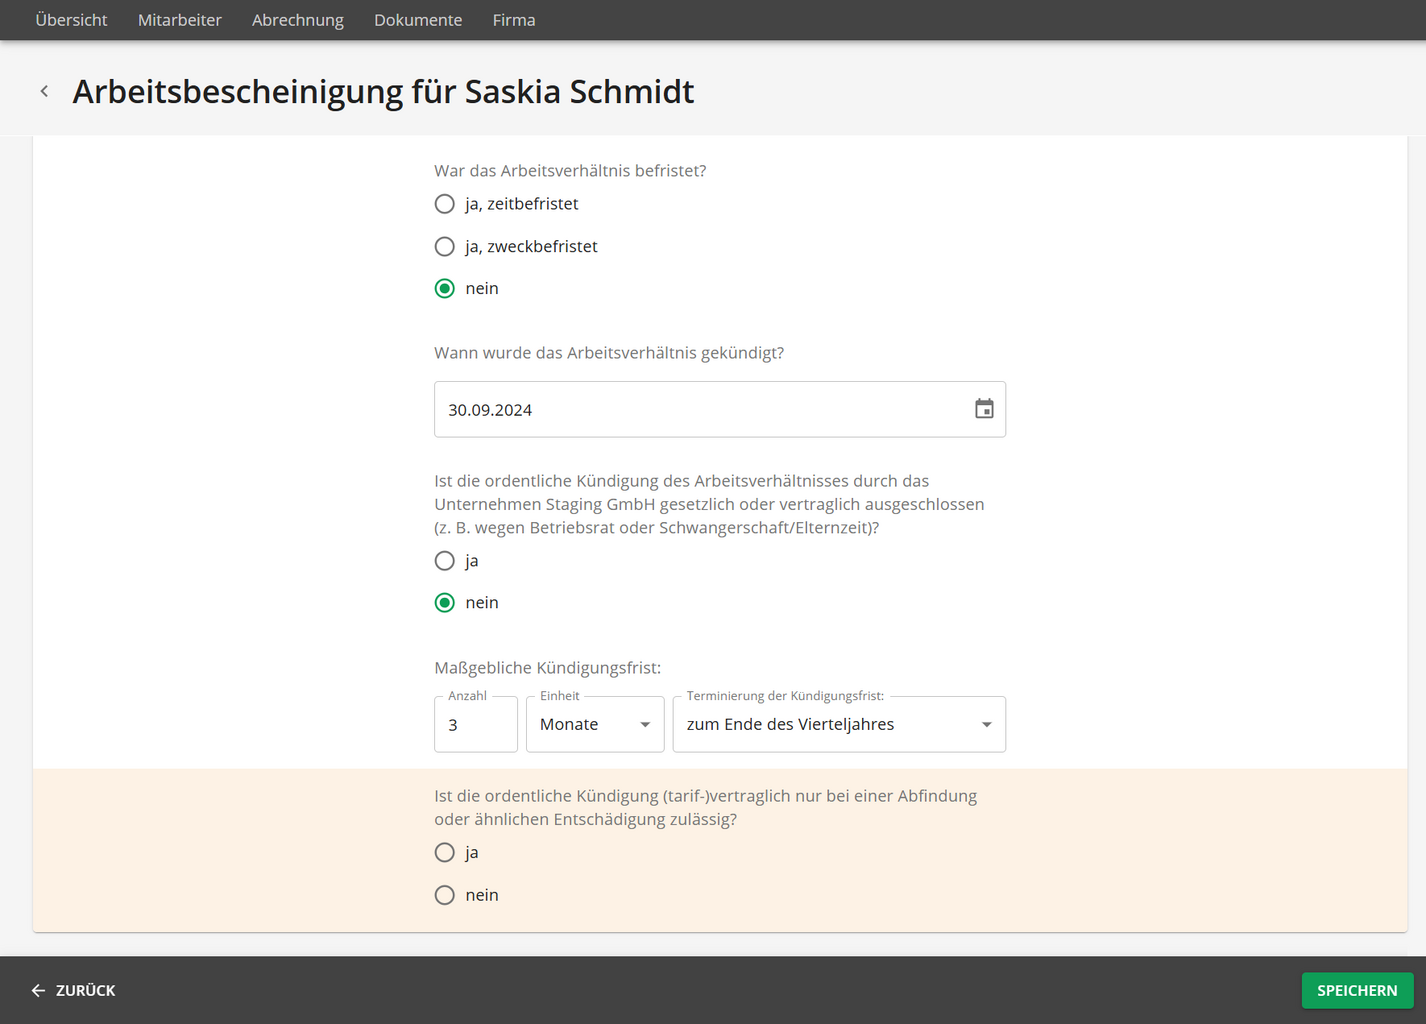Select 'ja' for Kündigung ausgeschlossen question

[x=445, y=561]
